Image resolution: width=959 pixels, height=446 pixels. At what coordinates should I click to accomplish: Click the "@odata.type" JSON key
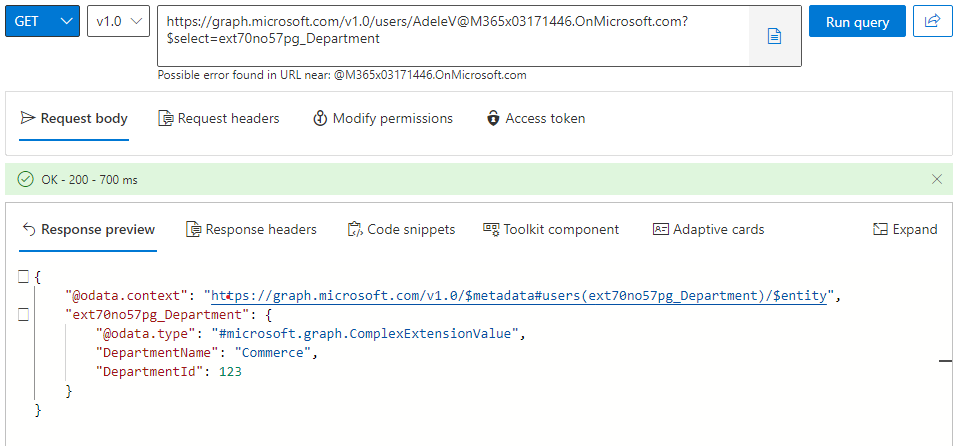(146, 334)
